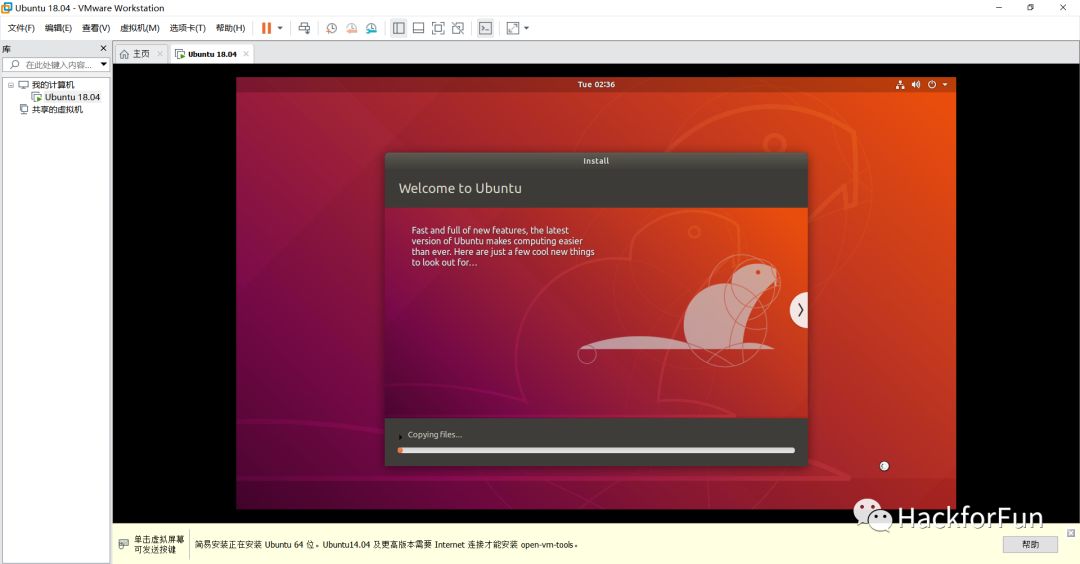Open the Ubuntu system menu arrow

point(945,85)
